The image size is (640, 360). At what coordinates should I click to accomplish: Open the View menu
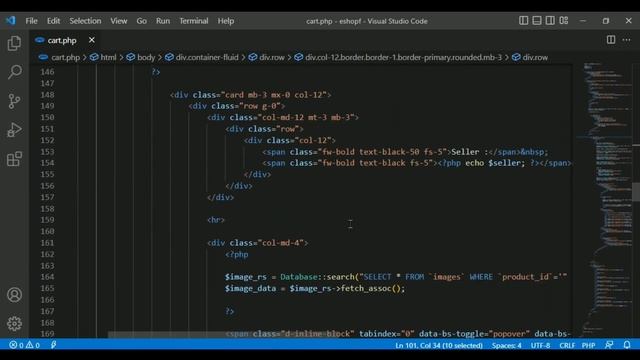click(x=119, y=21)
